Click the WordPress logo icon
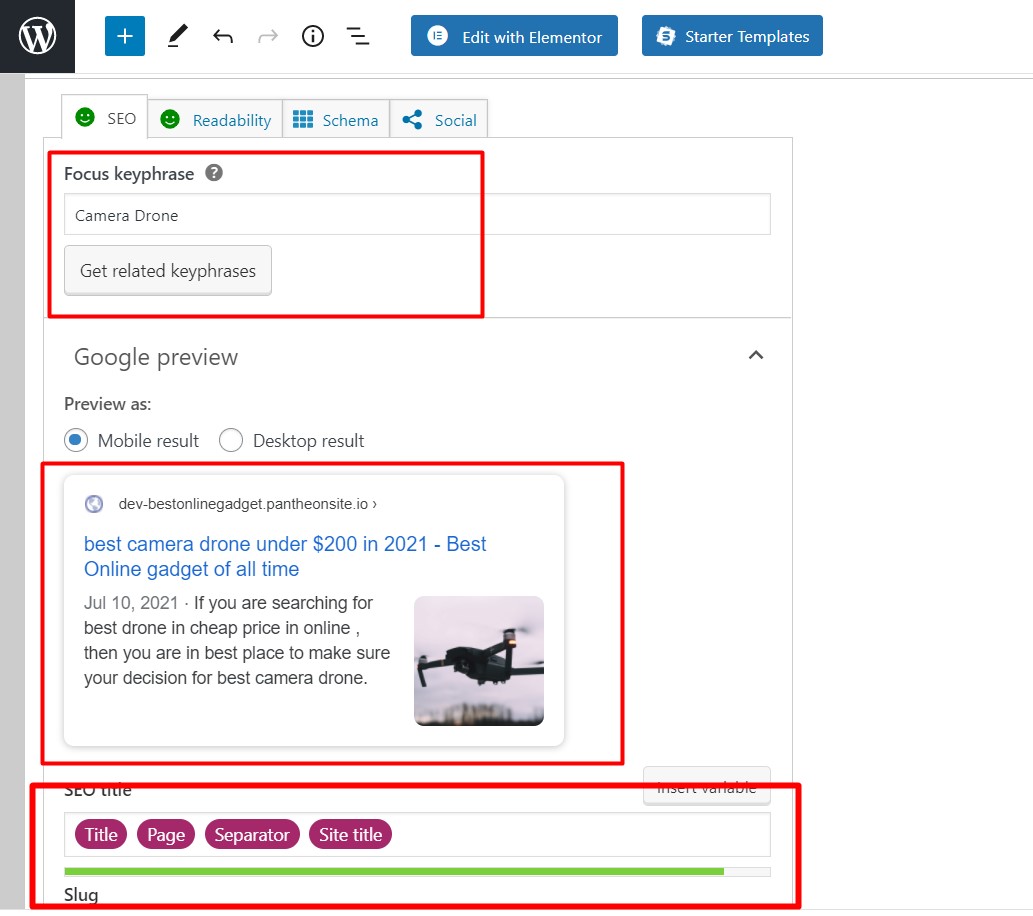The width and height of the screenshot is (1033, 916). (36, 36)
